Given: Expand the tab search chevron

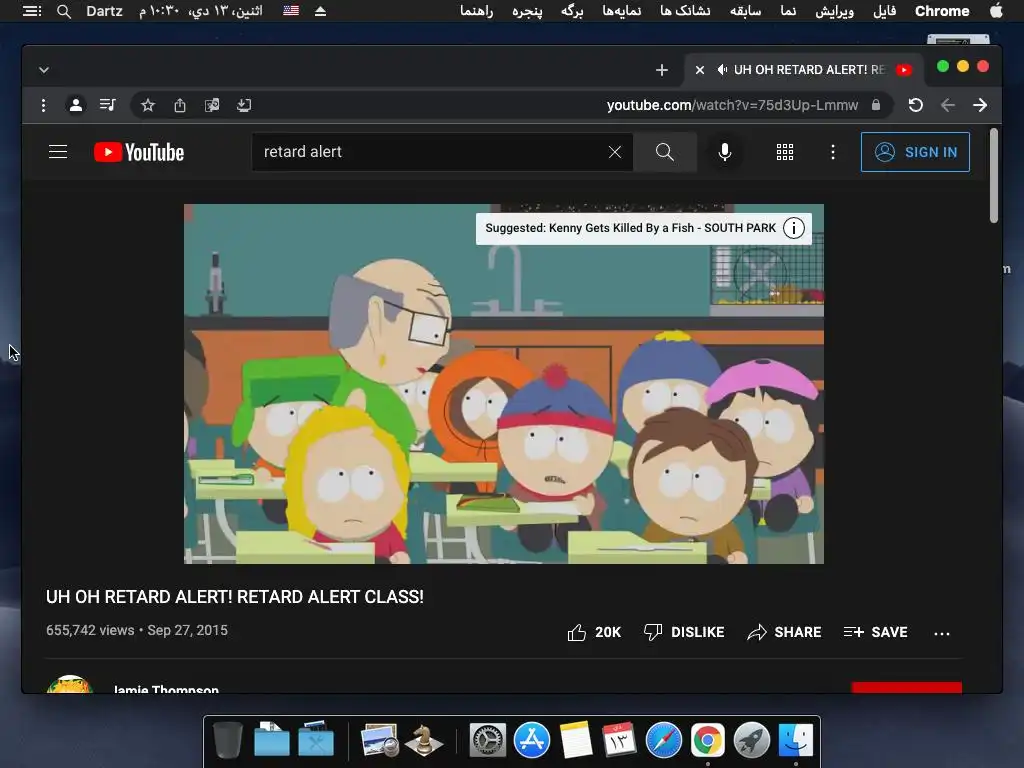Looking at the screenshot, I should point(44,70).
